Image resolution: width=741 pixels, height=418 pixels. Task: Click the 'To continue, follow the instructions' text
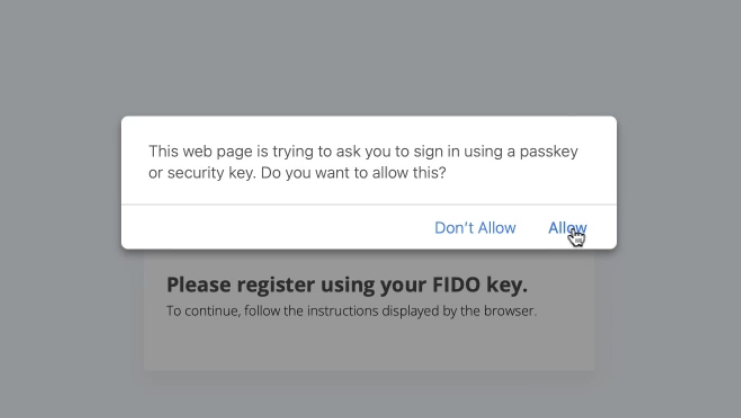351,311
